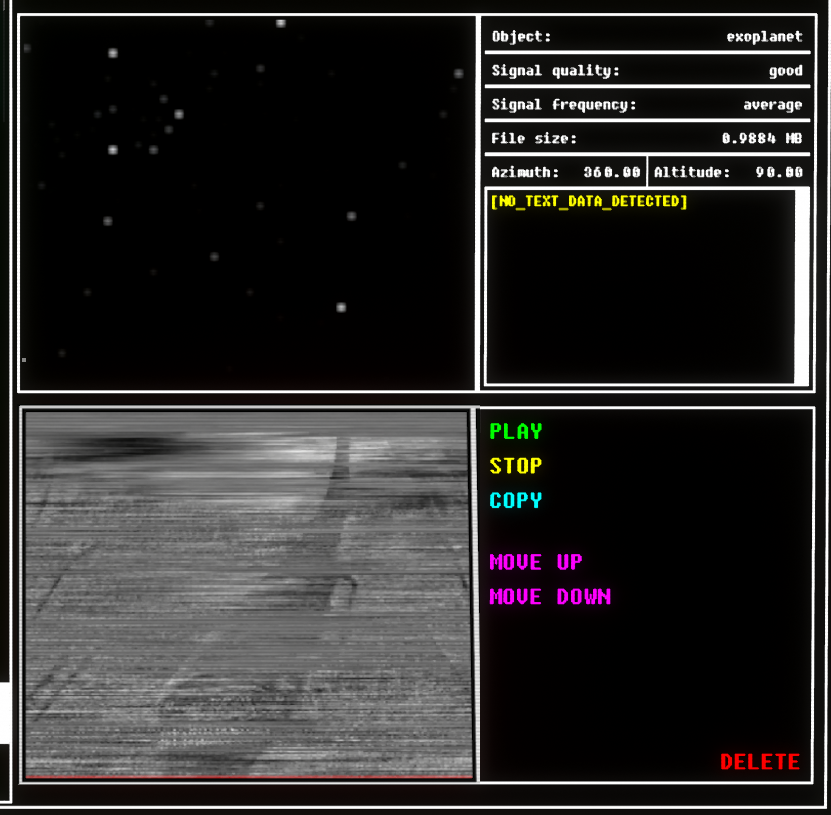Click the scrollbar beside the signal image
The width and height of the screenshot is (831, 815).
474,592
